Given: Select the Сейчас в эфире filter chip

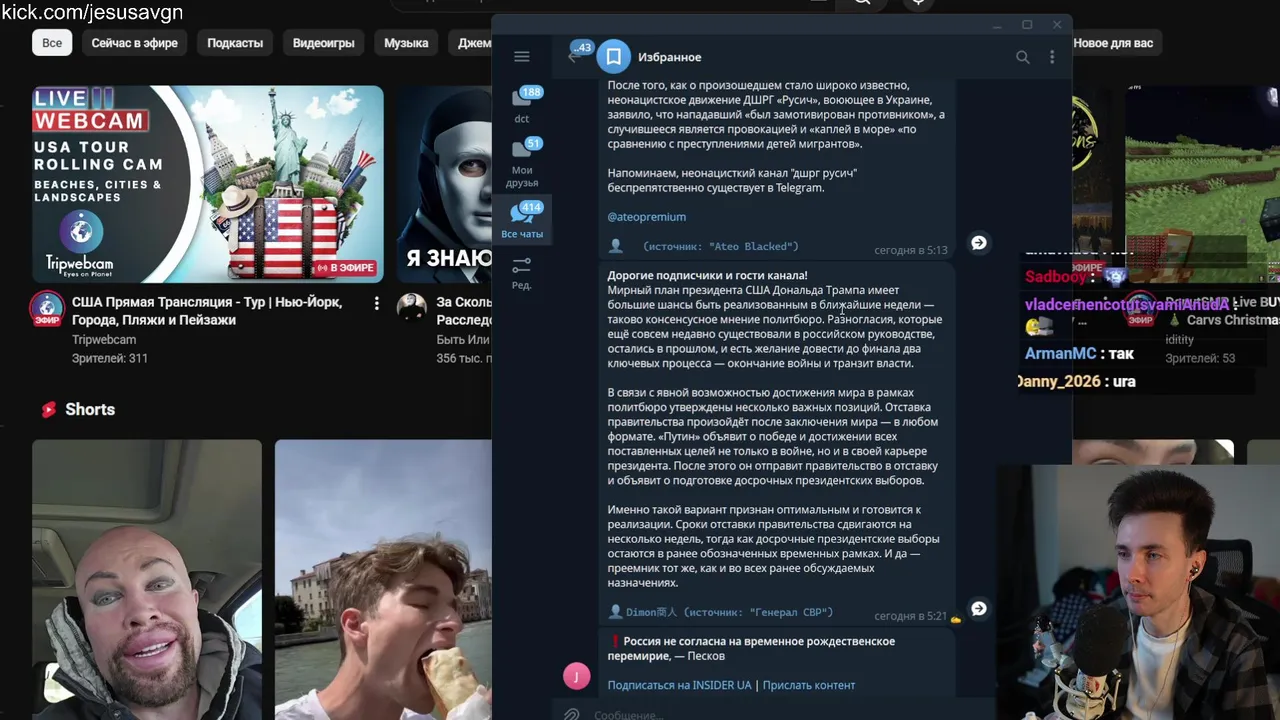Looking at the screenshot, I should pyautogui.click(x=135, y=43).
